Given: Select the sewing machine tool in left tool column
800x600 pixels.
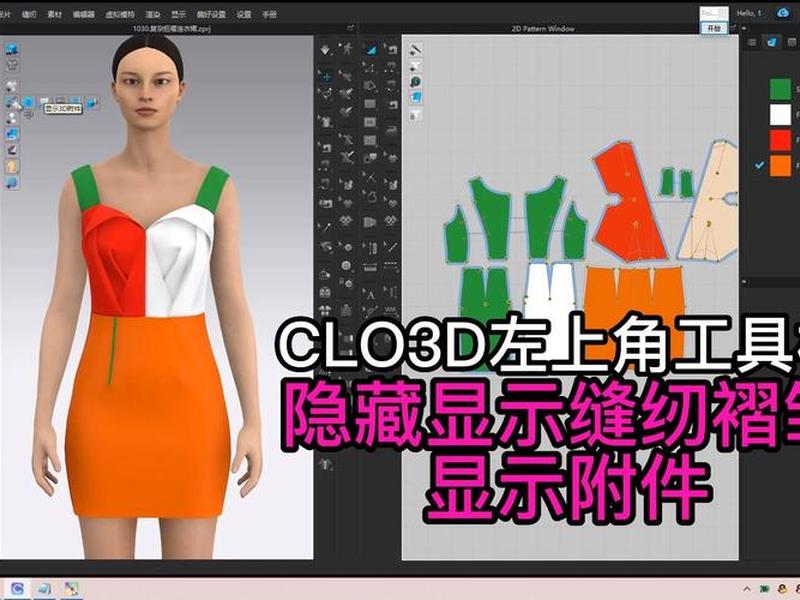Looking at the screenshot, I should point(326,148).
